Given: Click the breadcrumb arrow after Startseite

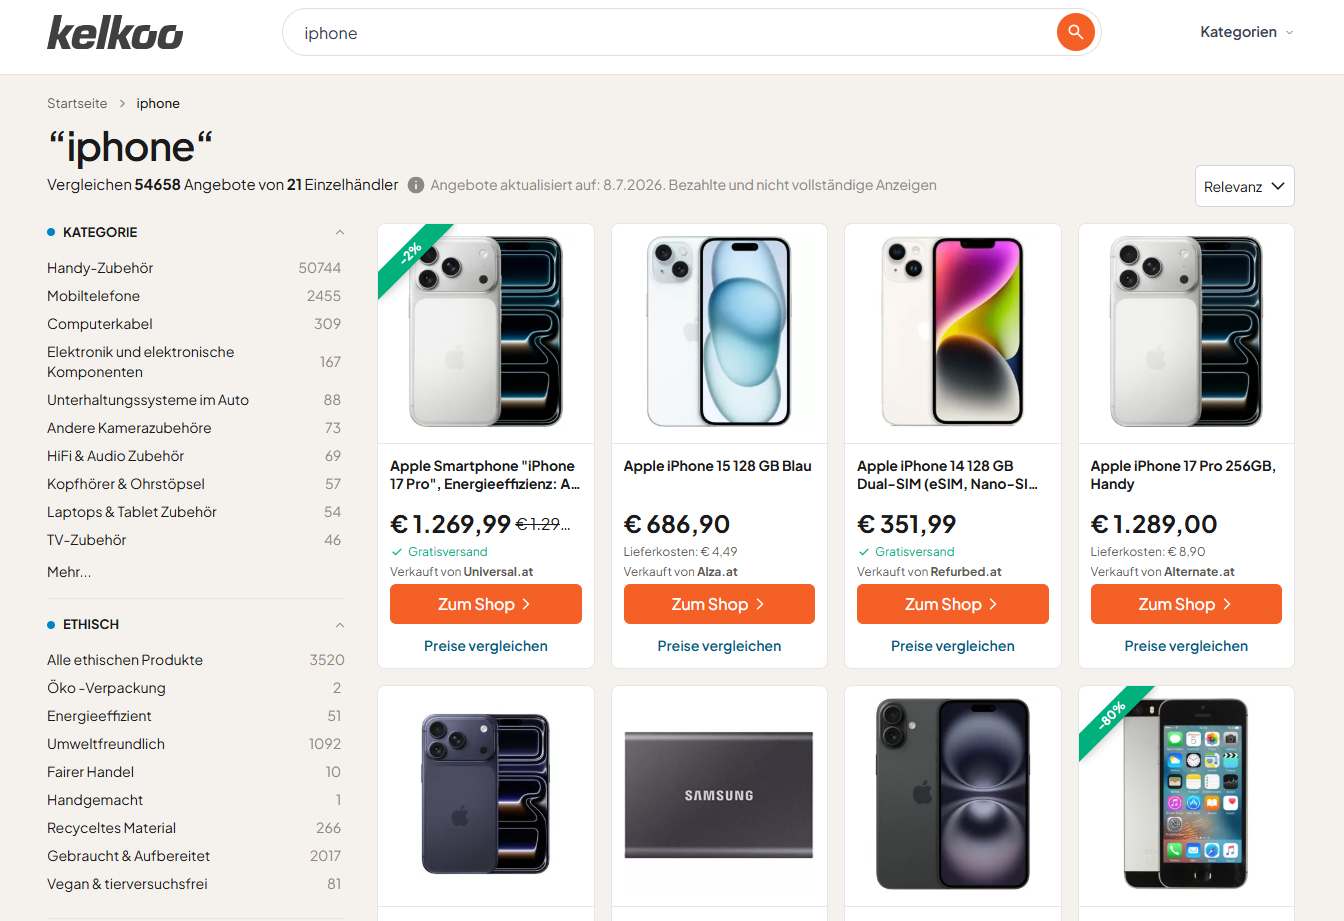Looking at the screenshot, I should pos(122,103).
